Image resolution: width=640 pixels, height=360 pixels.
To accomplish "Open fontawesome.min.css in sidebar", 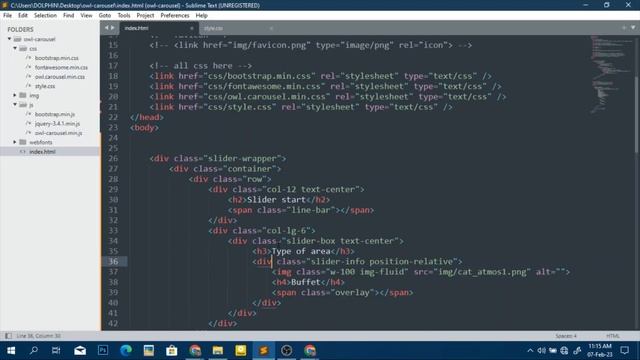I will click(61, 67).
